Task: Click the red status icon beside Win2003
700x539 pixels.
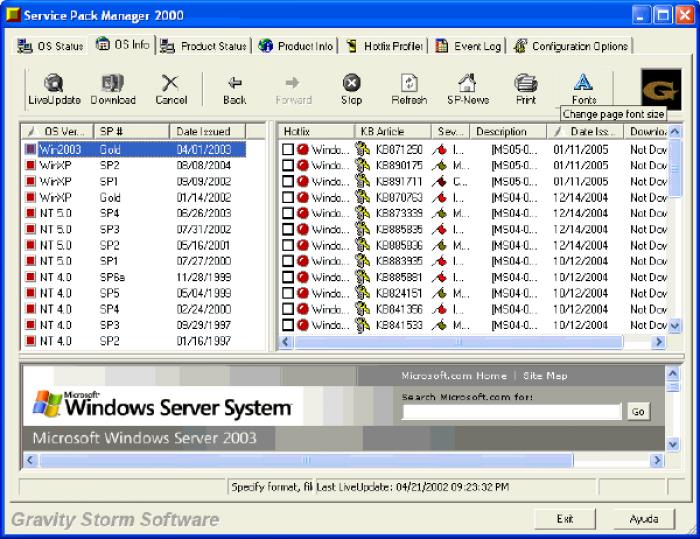Action: coord(30,149)
